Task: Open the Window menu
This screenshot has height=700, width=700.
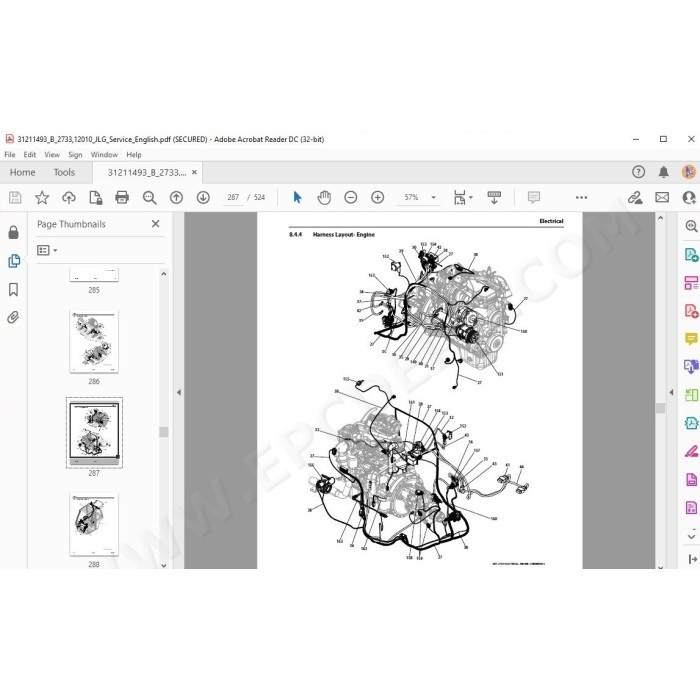Action: click(104, 154)
